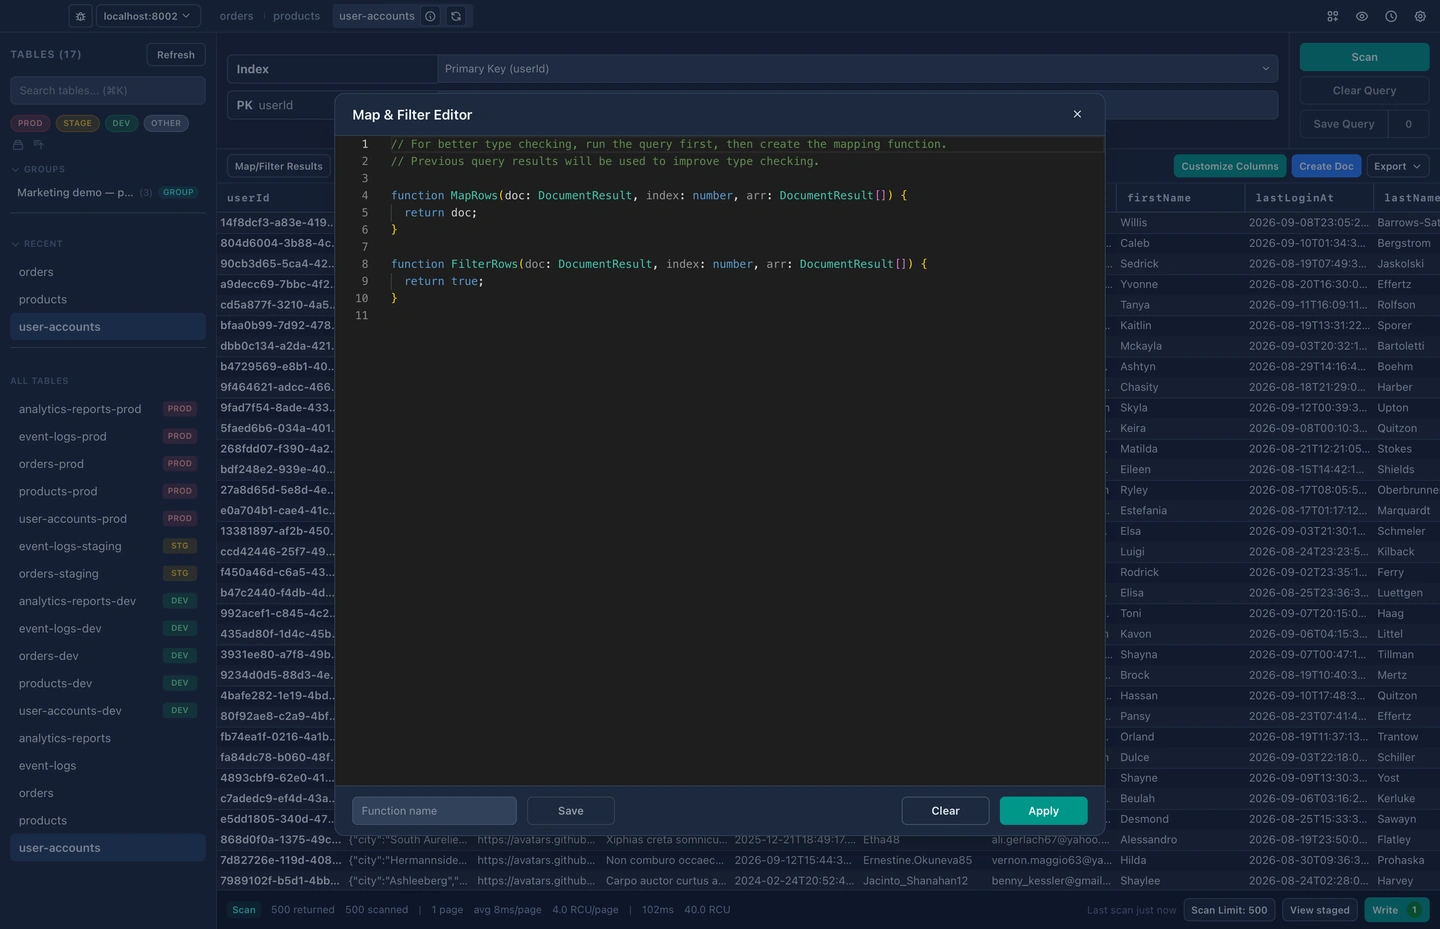The image size is (1440, 929).
Task: Focus the Function name field
Action: 434,811
